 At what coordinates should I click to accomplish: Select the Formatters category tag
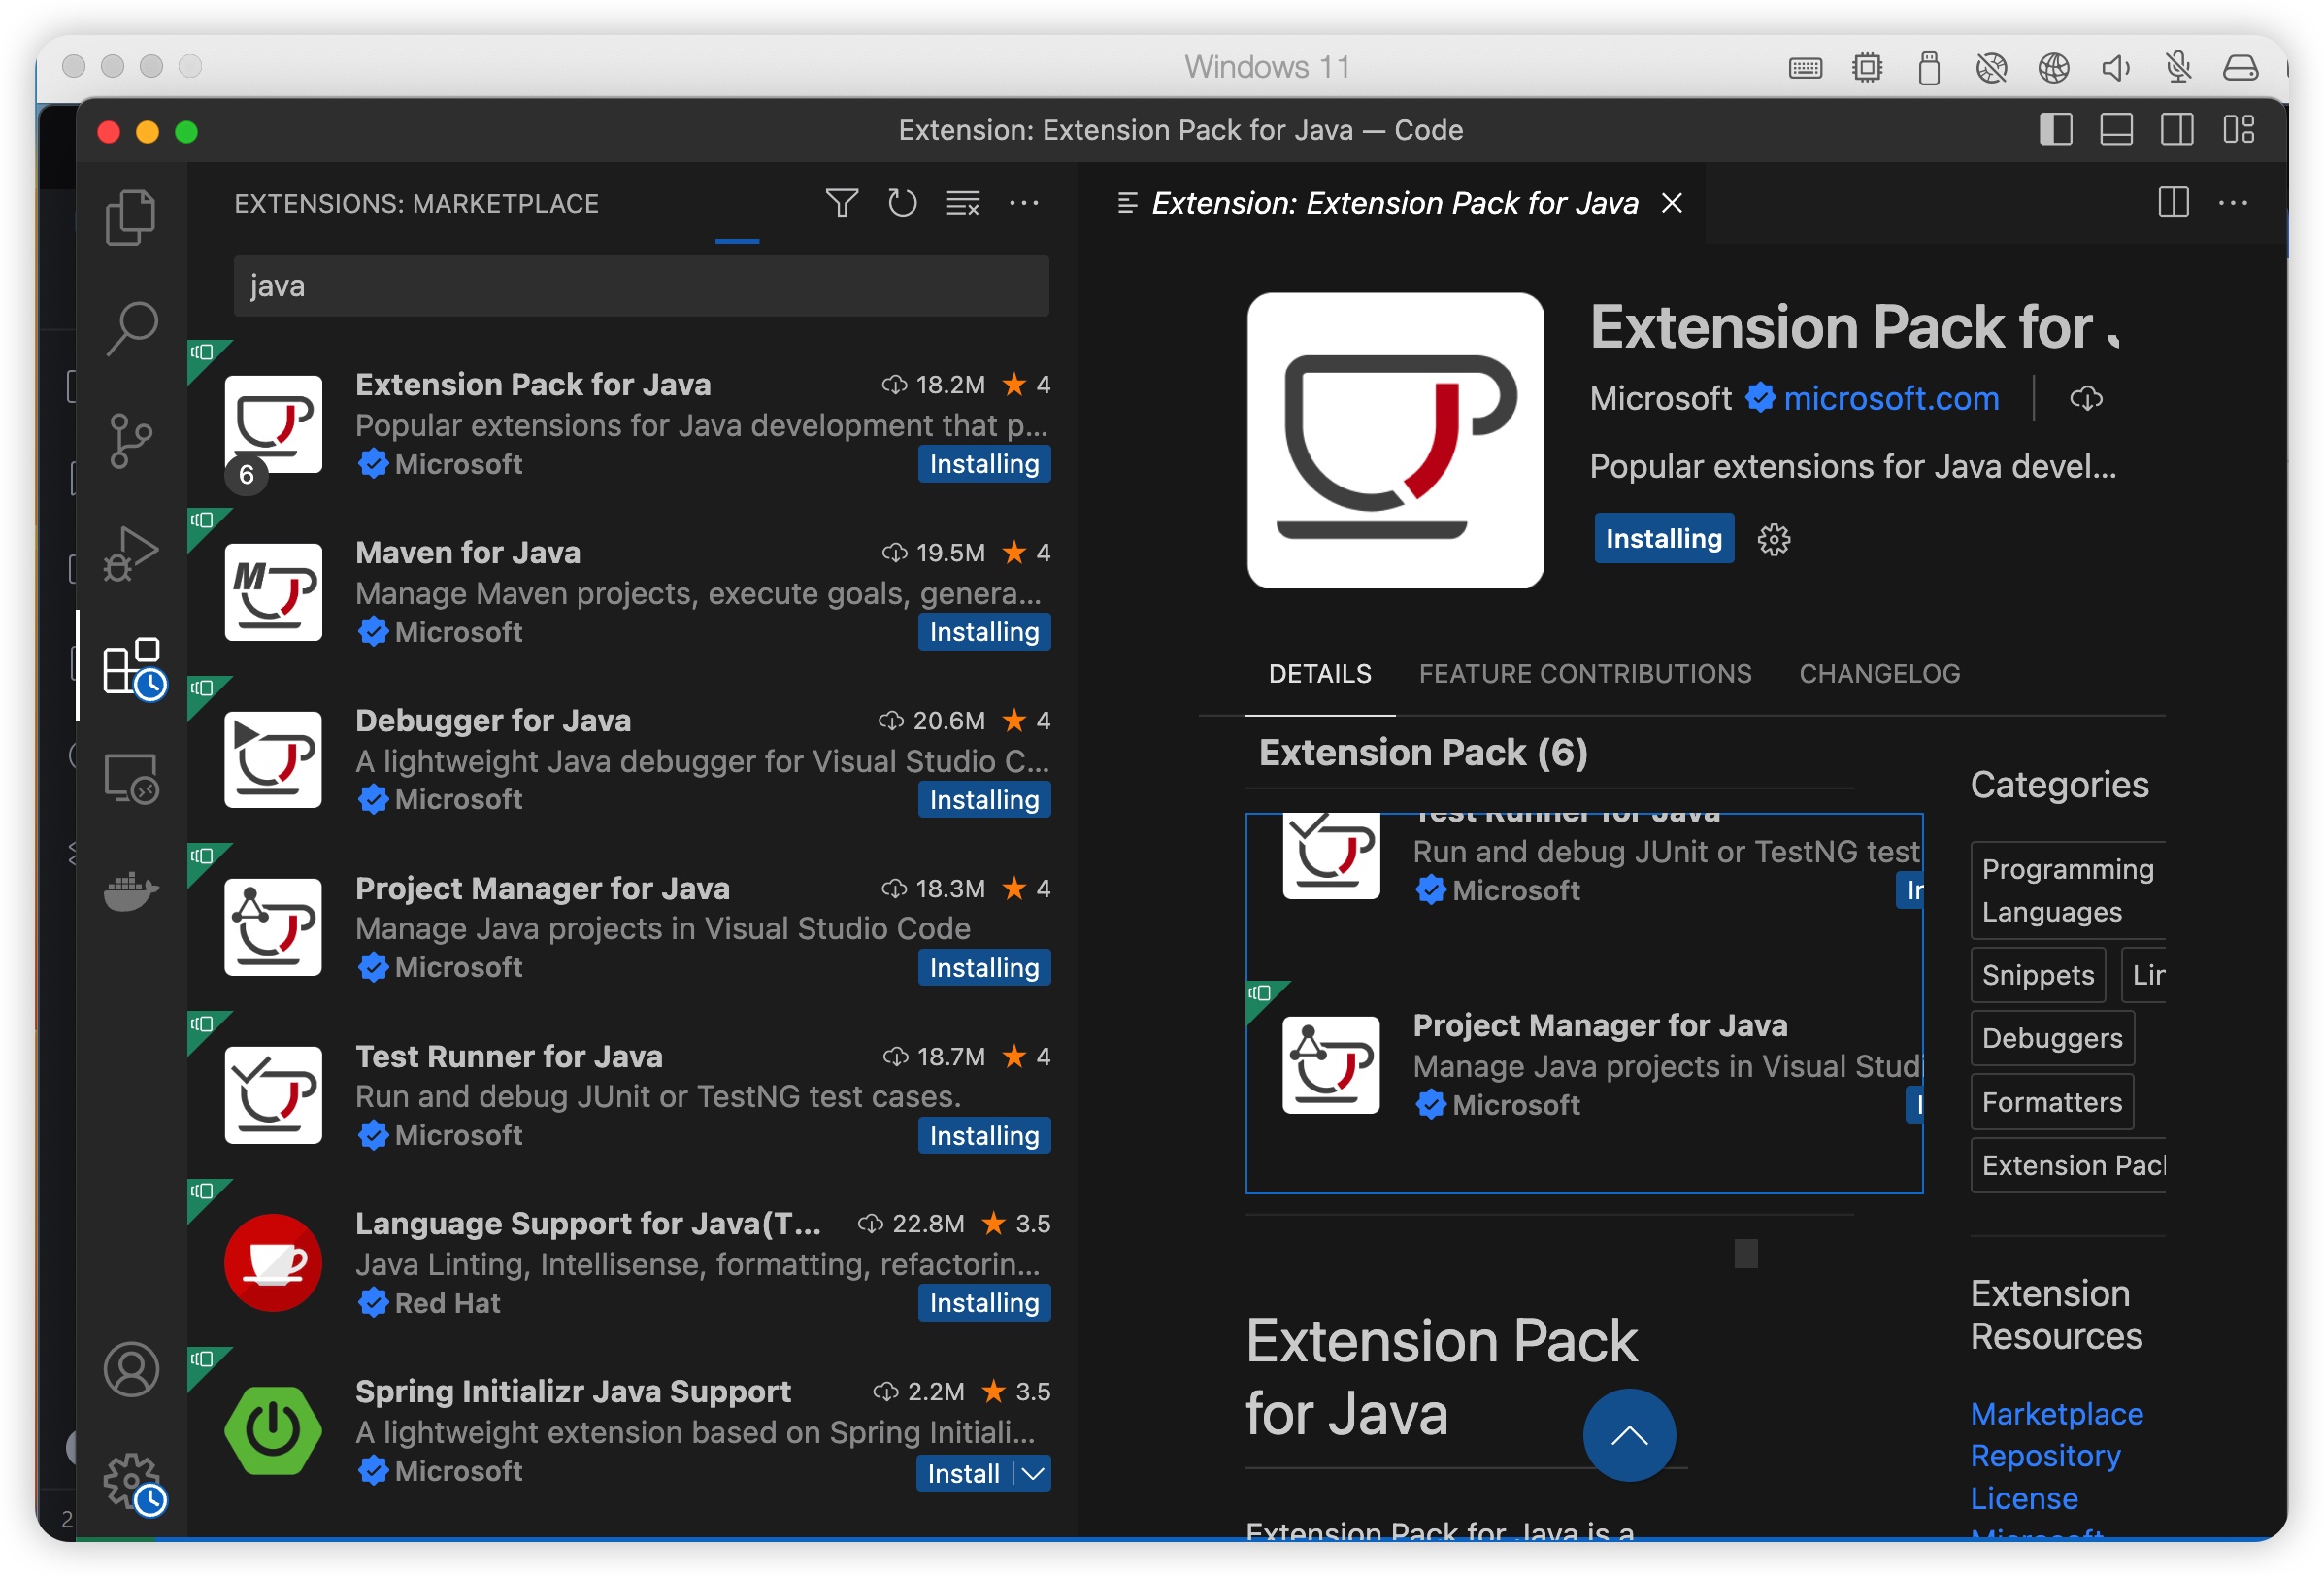click(x=2052, y=1102)
